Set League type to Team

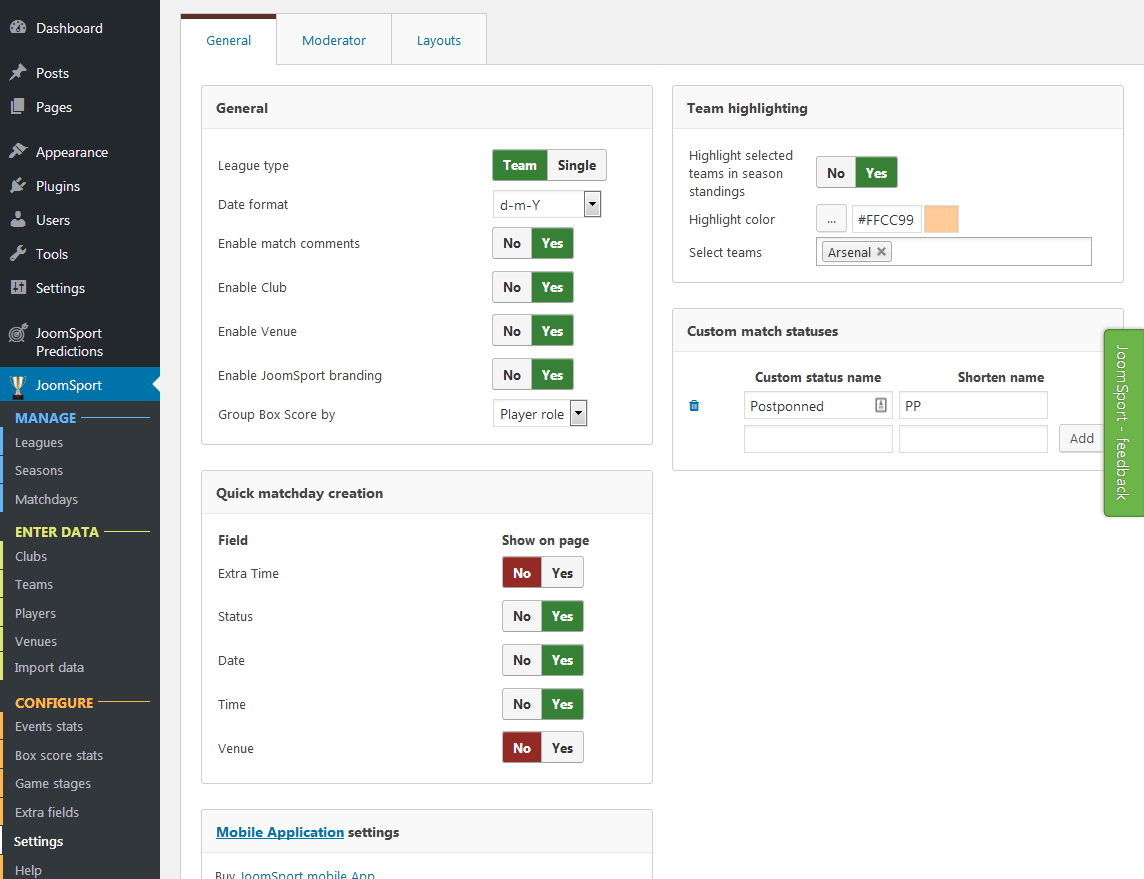coord(519,165)
